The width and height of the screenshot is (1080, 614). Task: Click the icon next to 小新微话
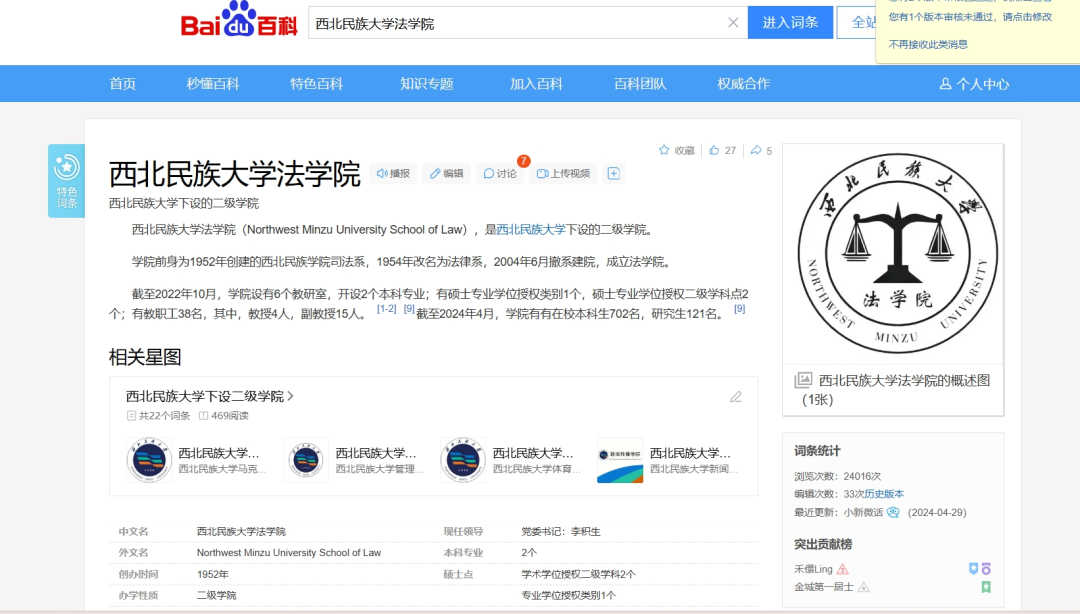[893, 513]
